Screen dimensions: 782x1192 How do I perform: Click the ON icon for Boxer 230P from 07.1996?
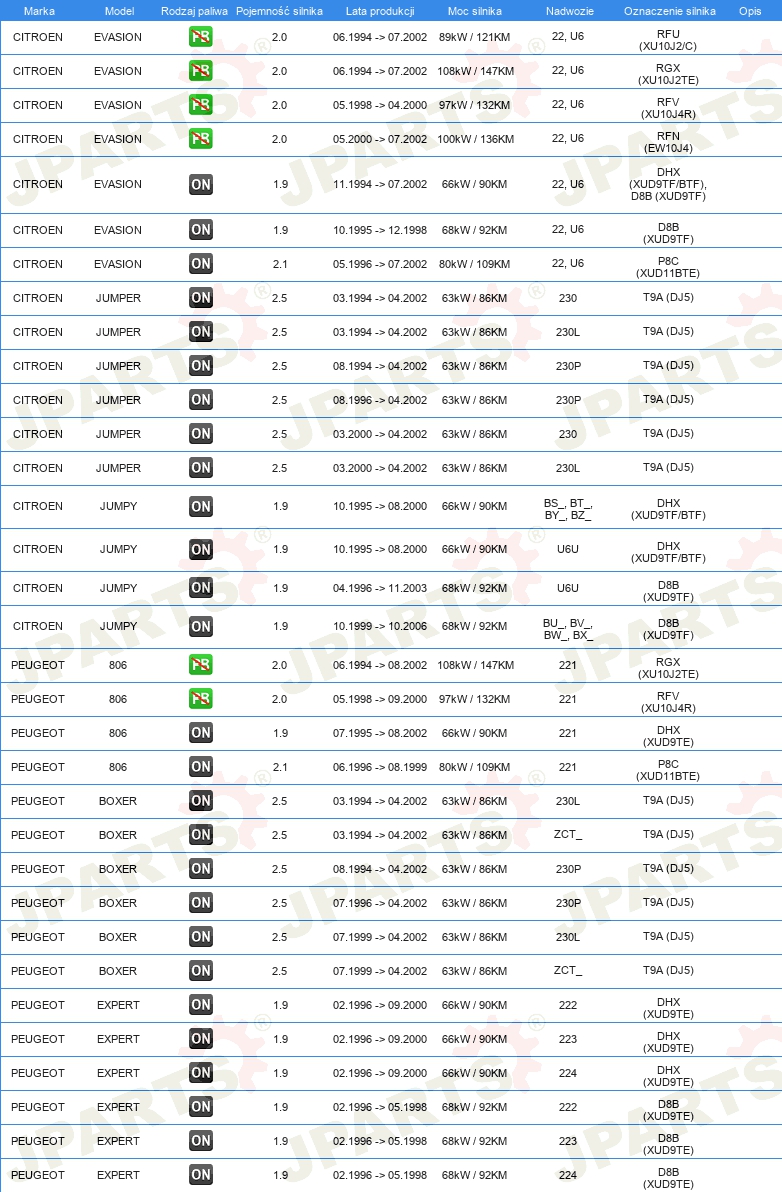coord(201,903)
